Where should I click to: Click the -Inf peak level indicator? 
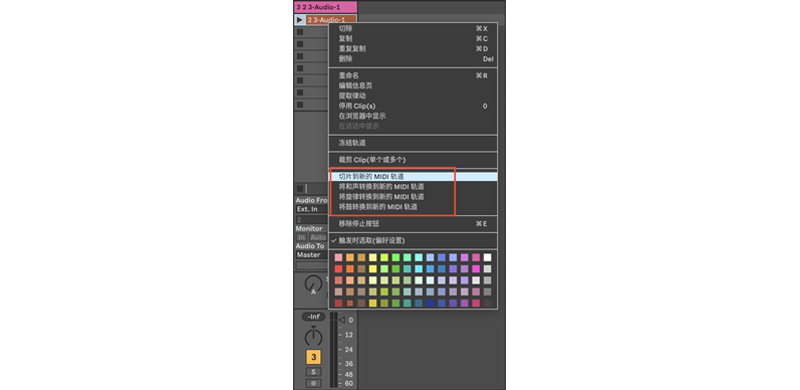[313, 316]
